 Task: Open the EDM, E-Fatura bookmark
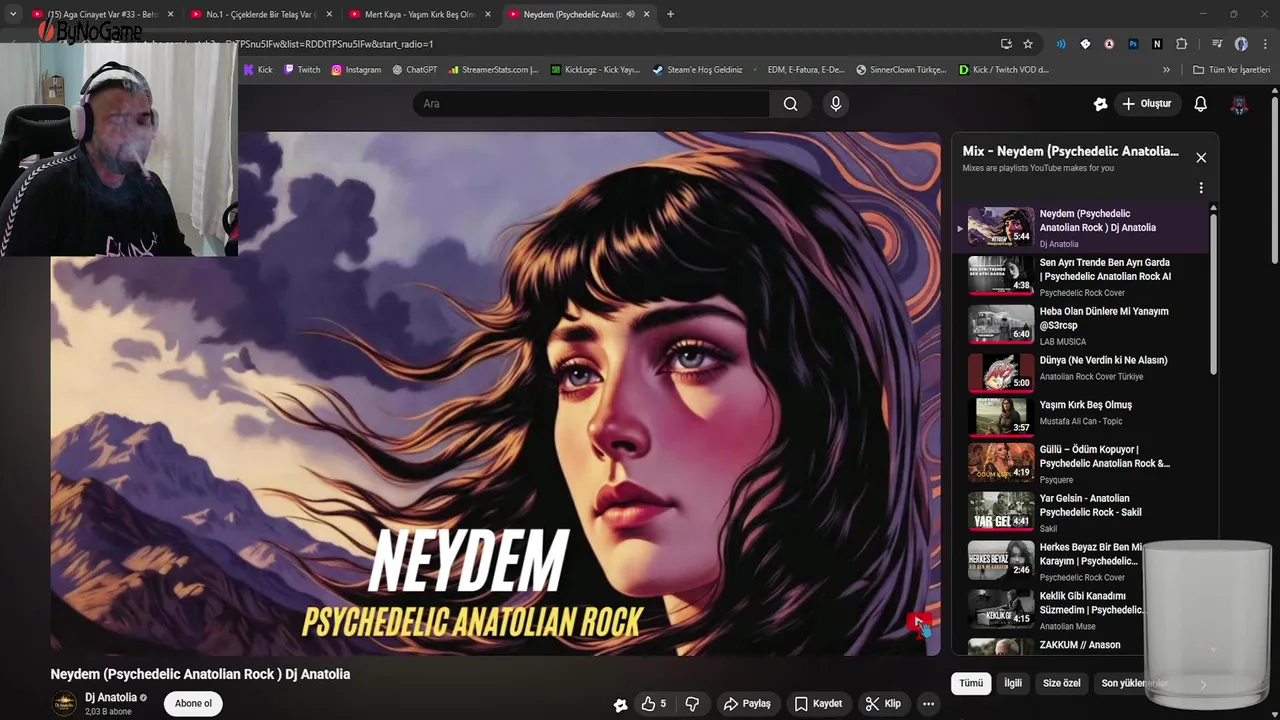click(x=798, y=70)
